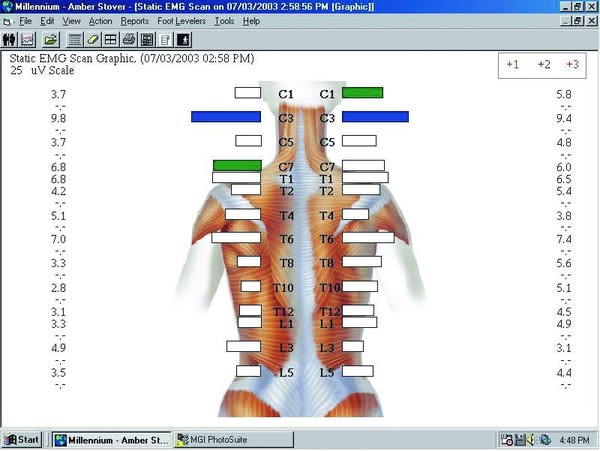Click the standing figure toolbar icon

[x=183, y=40]
